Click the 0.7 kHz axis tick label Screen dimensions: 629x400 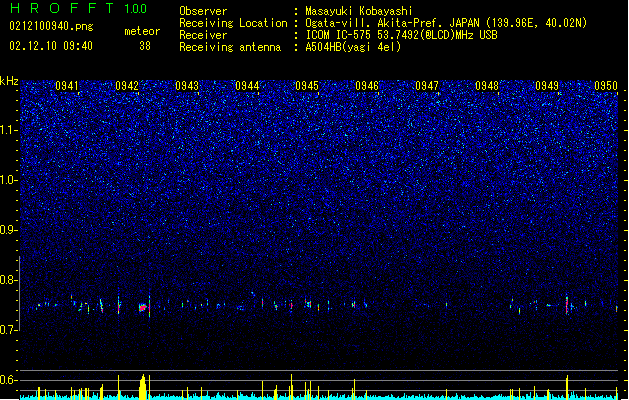(8, 330)
